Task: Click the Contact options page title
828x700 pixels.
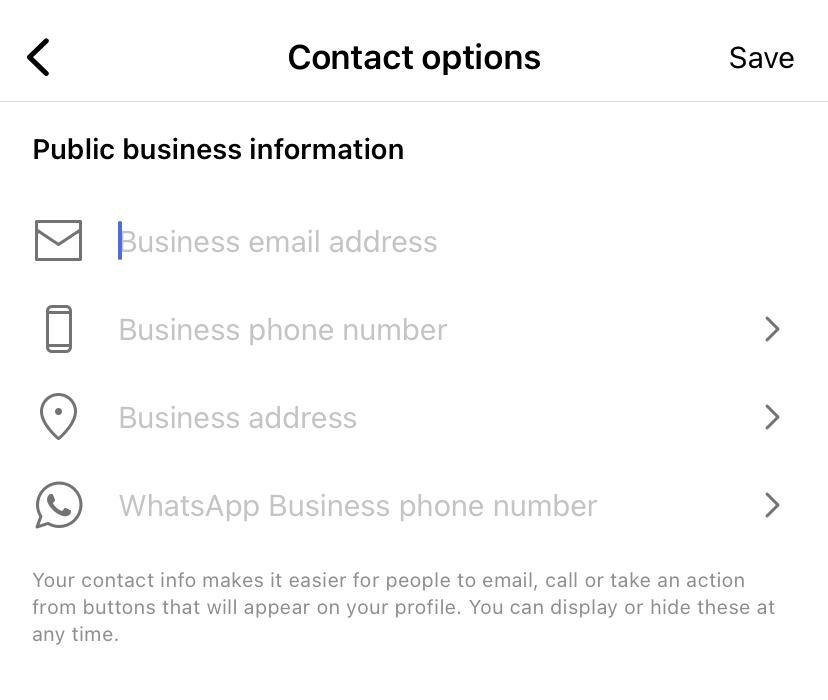Action: (x=414, y=58)
